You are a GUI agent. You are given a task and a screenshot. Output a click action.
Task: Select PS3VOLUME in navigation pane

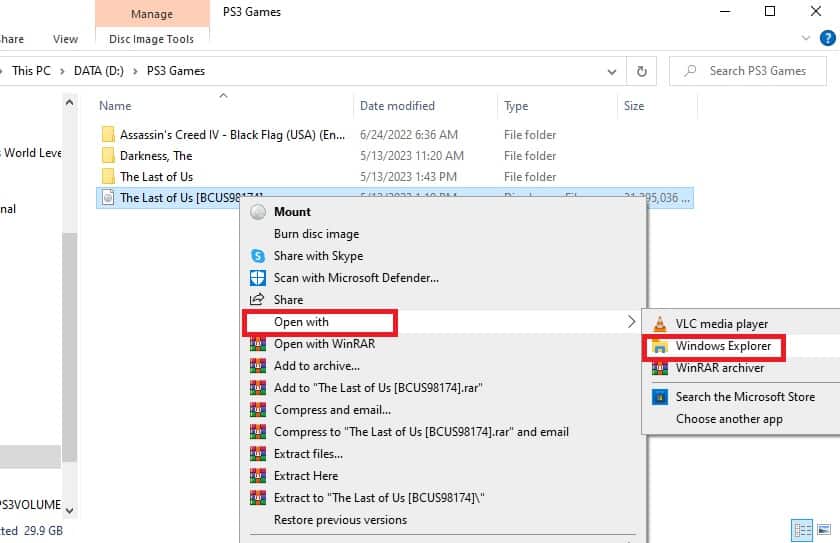(x=31, y=504)
